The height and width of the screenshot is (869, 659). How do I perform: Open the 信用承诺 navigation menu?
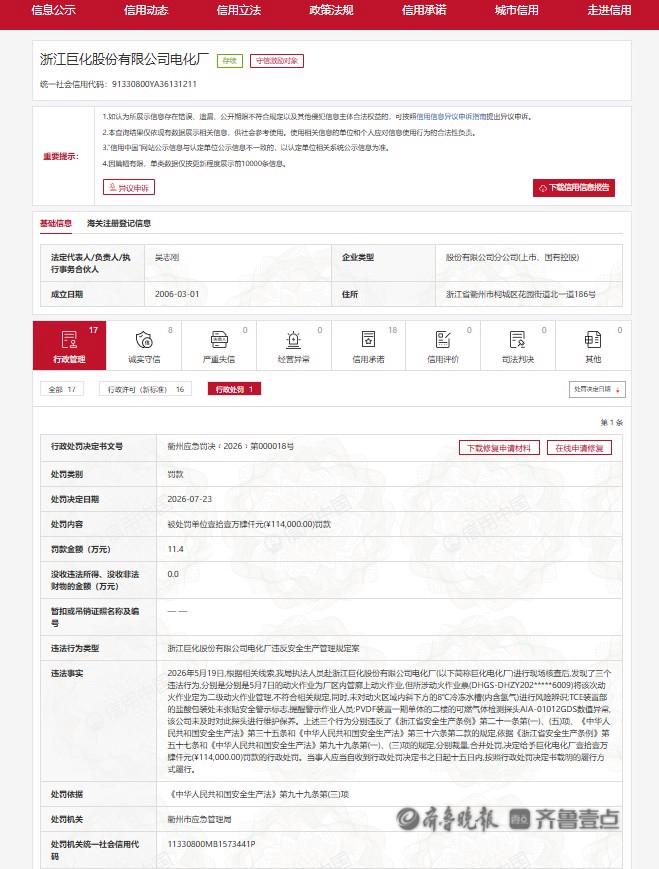point(424,10)
